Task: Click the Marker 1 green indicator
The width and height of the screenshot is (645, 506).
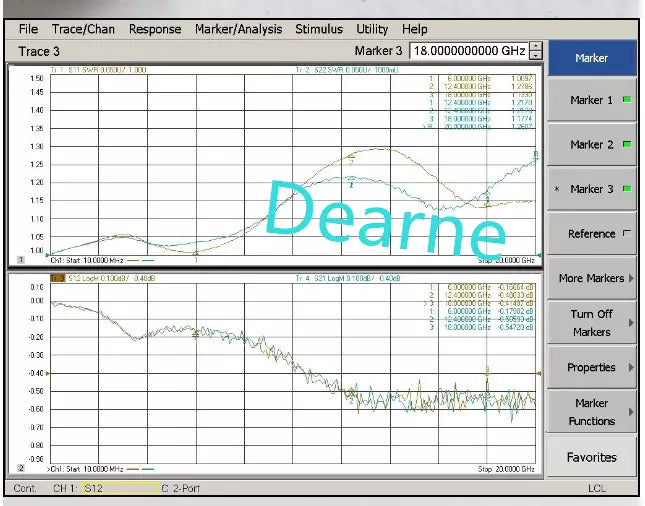Action: point(627,100)
